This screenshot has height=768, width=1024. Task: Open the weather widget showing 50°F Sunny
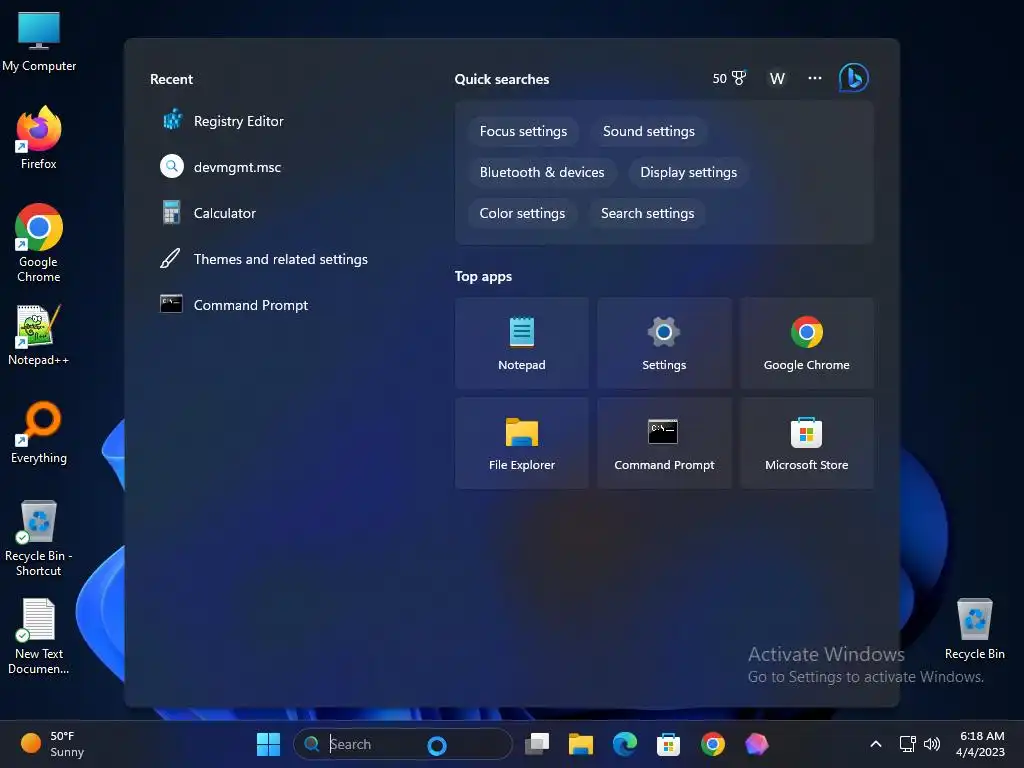(x=53, y=744)
